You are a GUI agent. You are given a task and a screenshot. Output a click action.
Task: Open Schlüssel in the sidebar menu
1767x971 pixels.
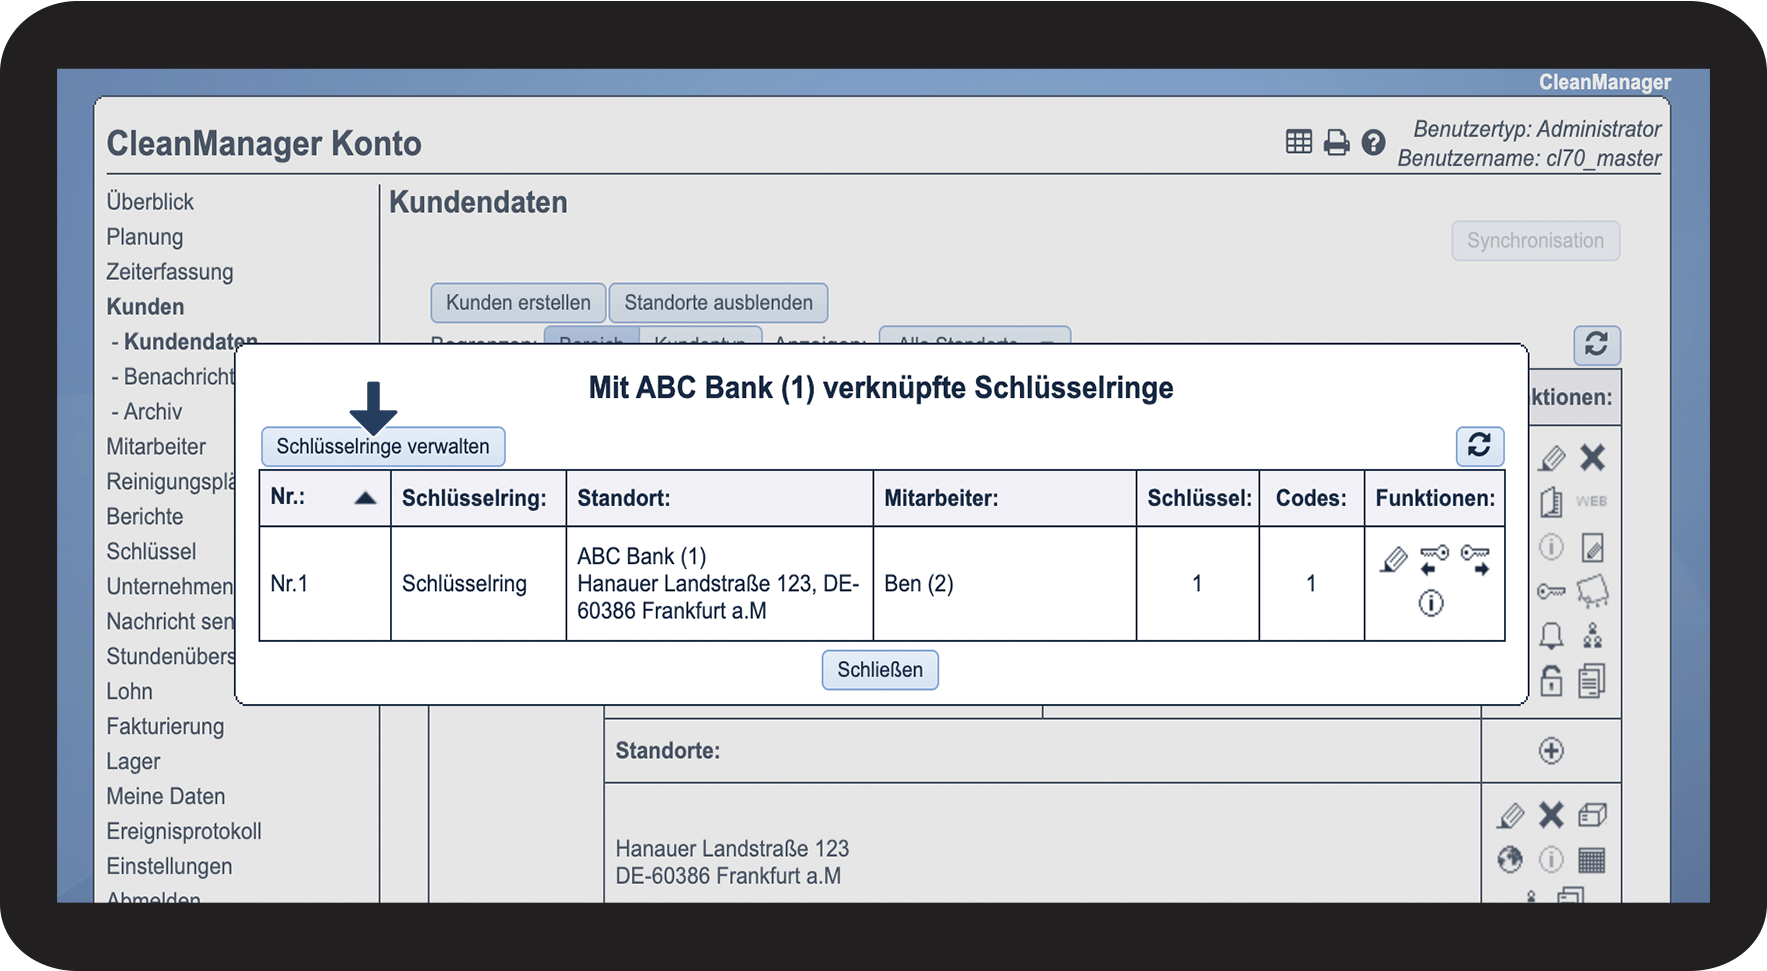(x=151, y=551)
